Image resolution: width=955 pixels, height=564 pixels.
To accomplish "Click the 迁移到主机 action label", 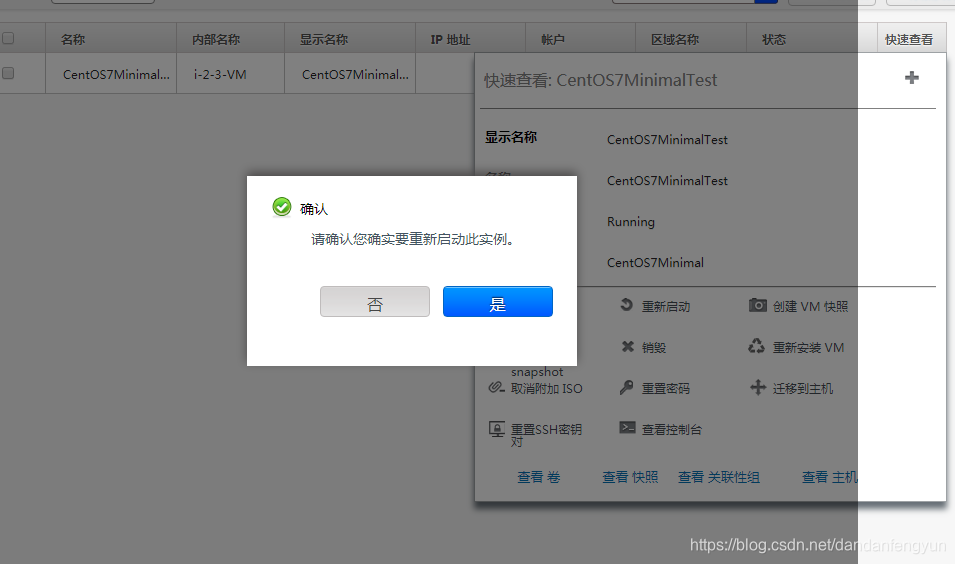I will click(x=803, y=389).
